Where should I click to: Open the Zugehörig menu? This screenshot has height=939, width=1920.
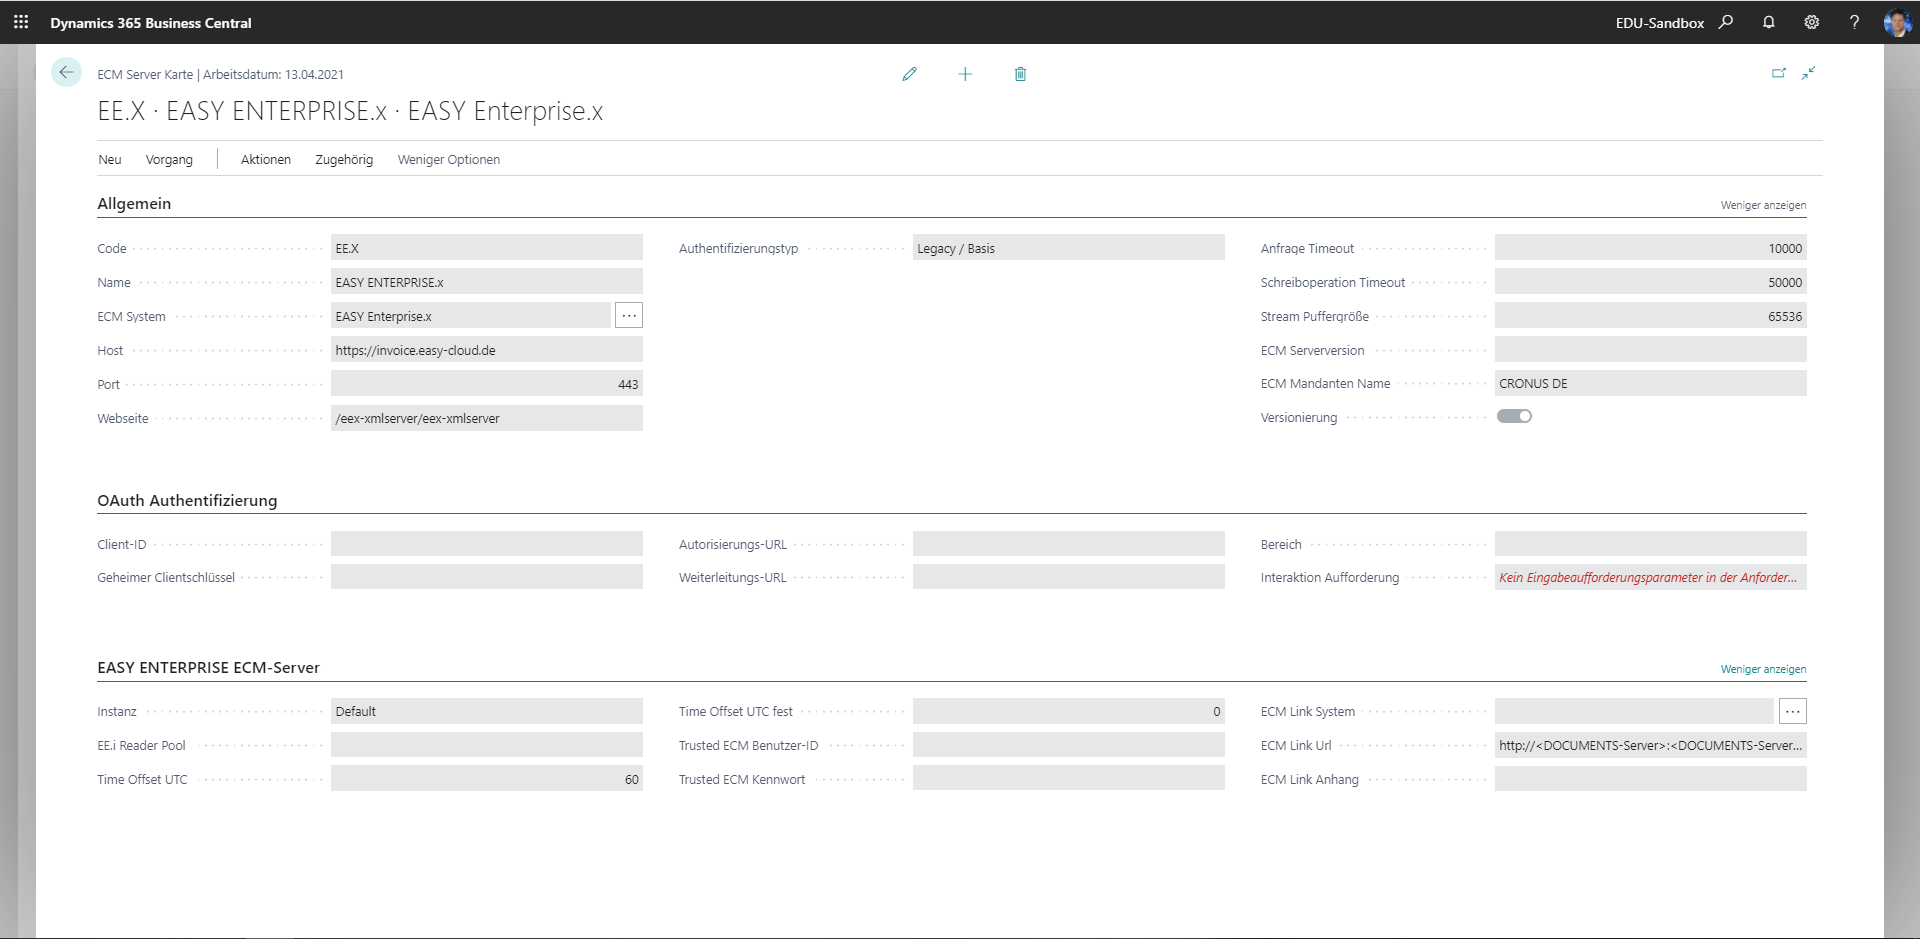344,160
